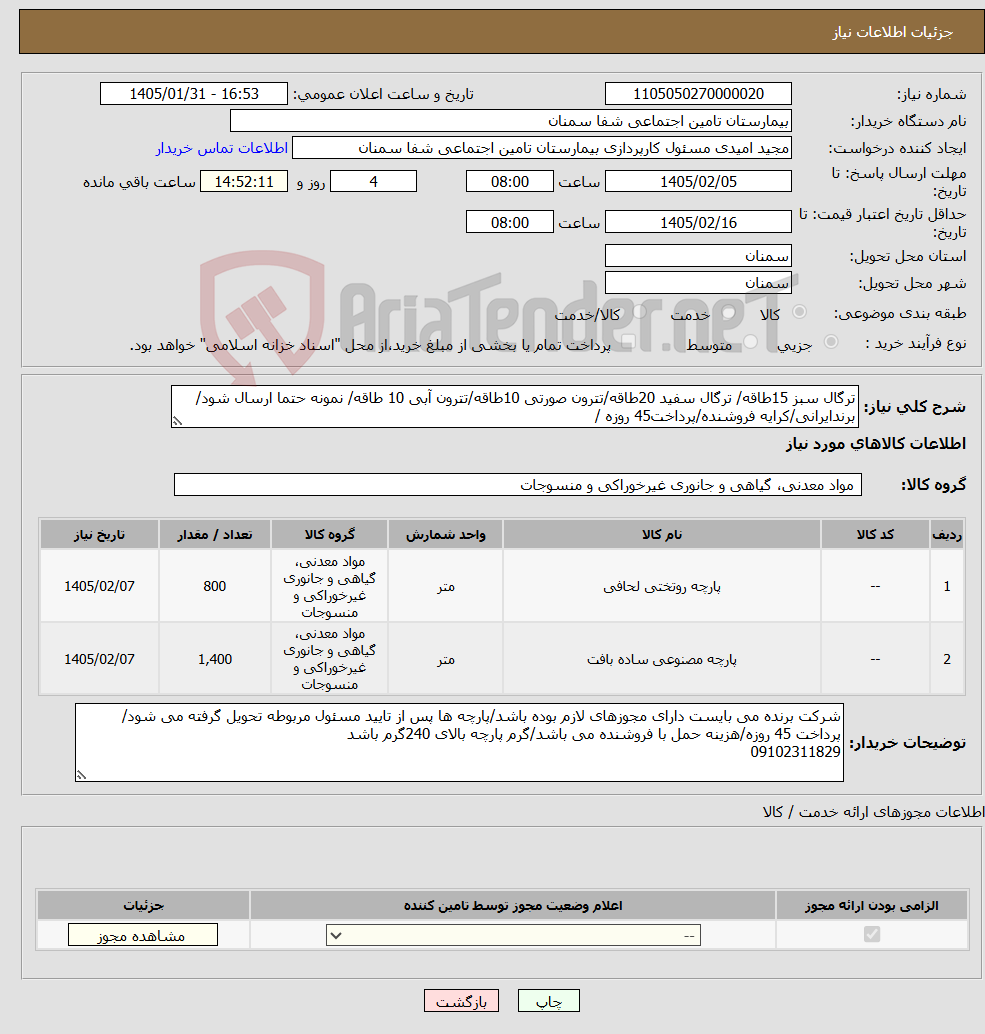
Task: Click the cell پارچه مصنوعی ساده بافت
Action: pos(662,659)
